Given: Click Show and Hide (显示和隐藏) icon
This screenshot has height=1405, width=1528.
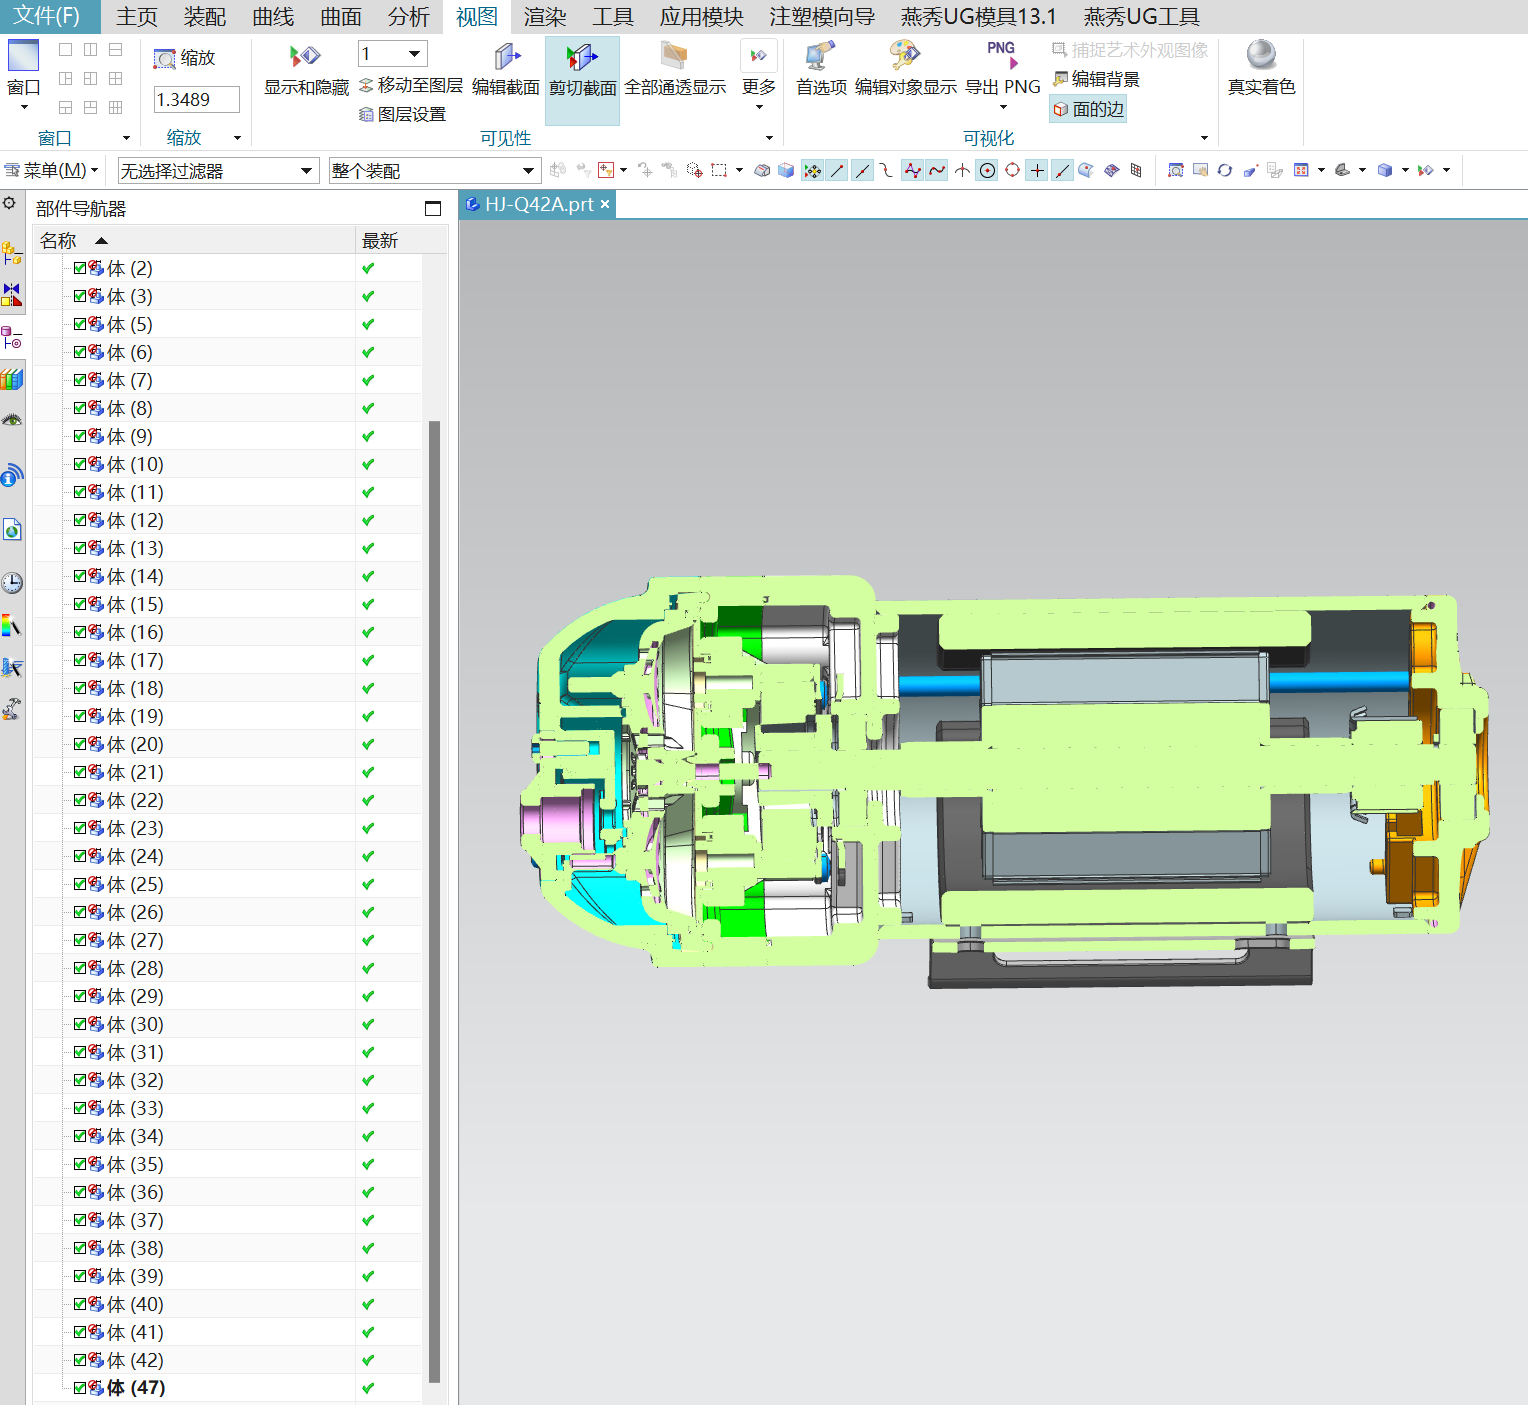Looking at the screenshot, I should (305, 58).
